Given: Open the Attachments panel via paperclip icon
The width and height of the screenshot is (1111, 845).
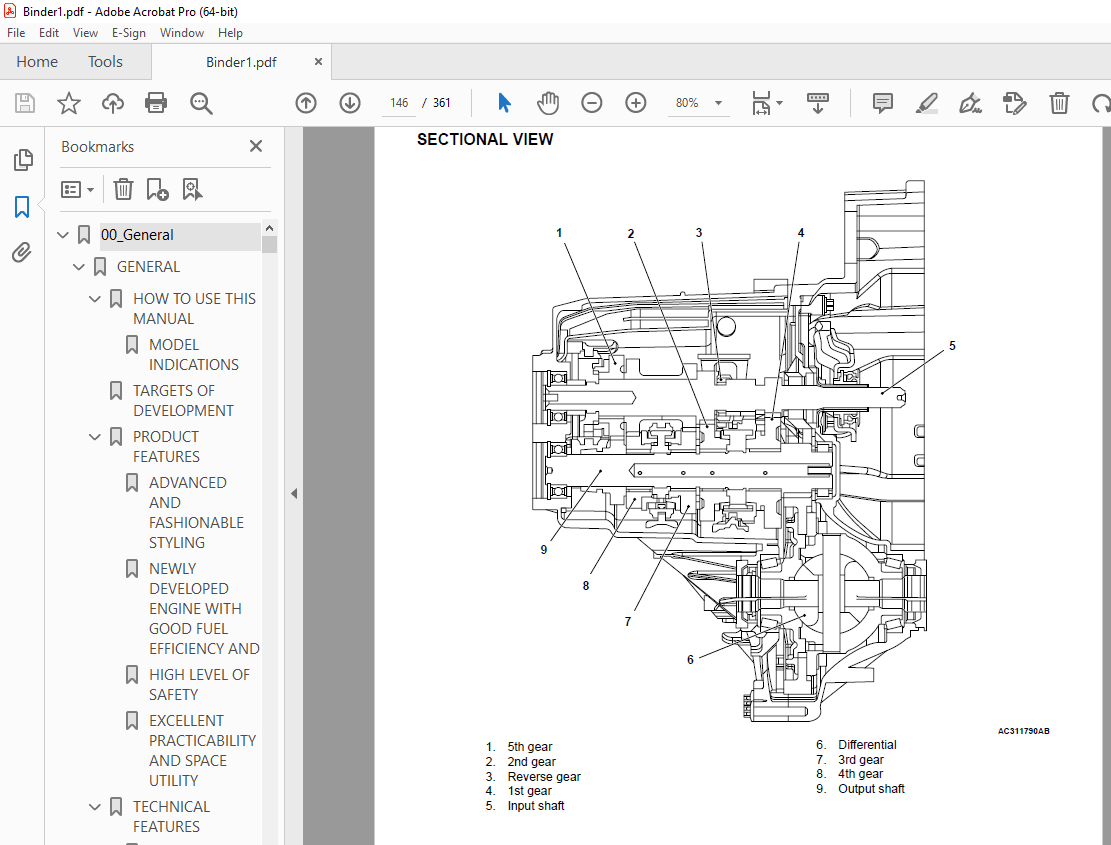Looking at the screenshot, I should (22, 253).
